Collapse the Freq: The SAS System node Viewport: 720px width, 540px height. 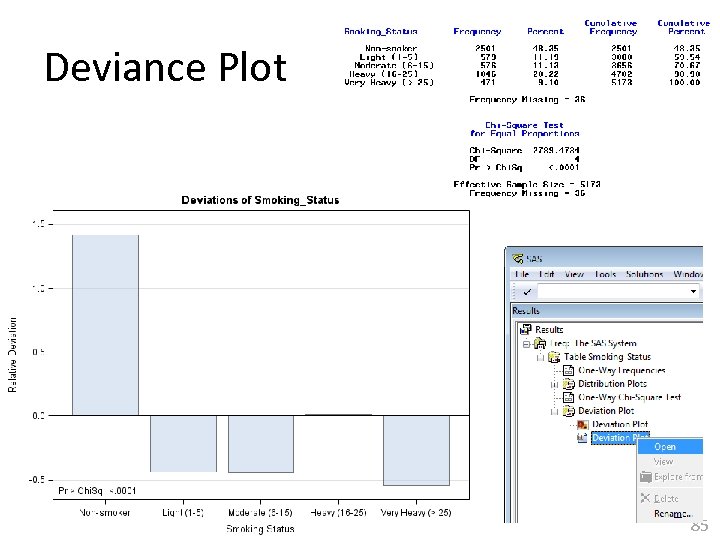[x=526, y=344]
